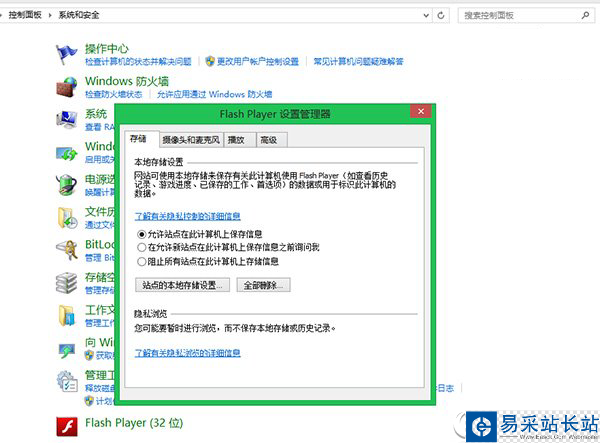Click the File History folder icon

coord(67,218)
